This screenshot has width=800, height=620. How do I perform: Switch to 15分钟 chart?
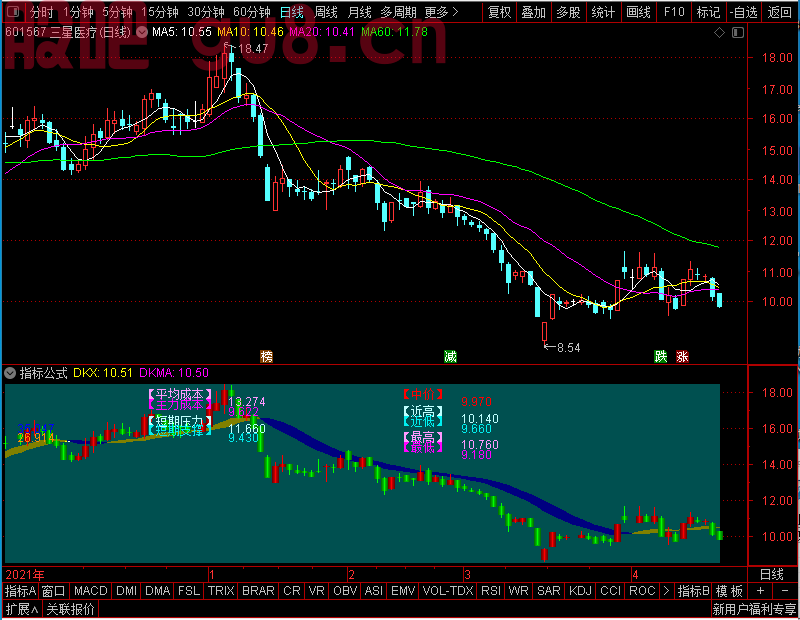(x=160, y=12)
